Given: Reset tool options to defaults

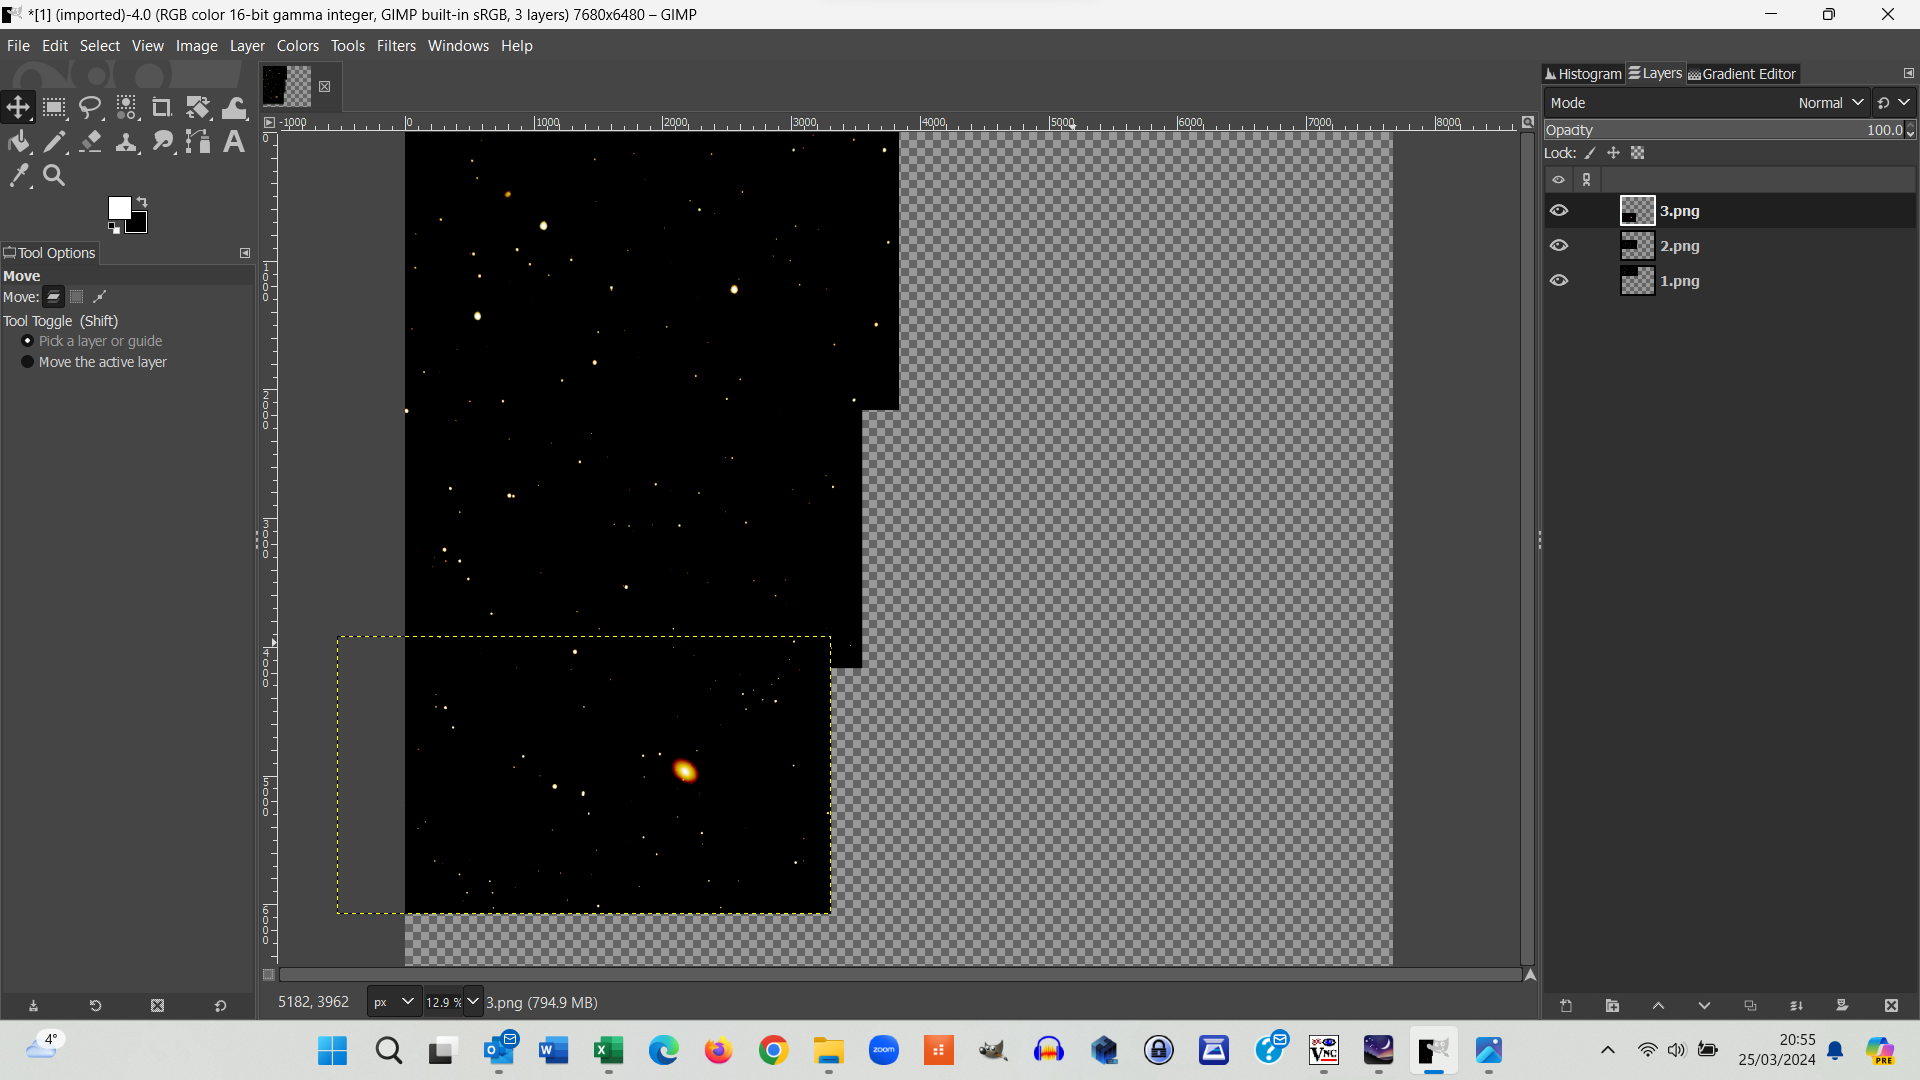Looking at the screenshot, I should [x=220, y=1006].
